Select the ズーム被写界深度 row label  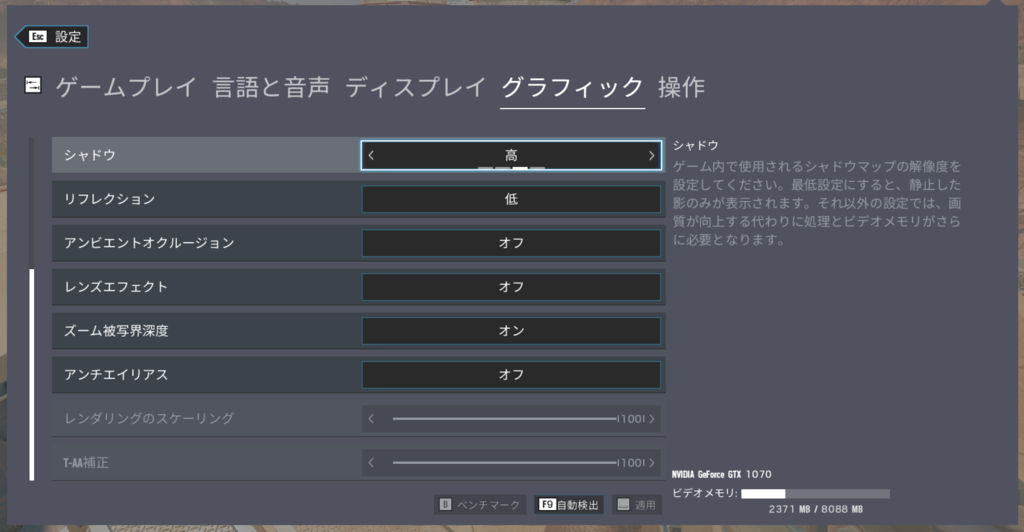[x=116, y=331]
